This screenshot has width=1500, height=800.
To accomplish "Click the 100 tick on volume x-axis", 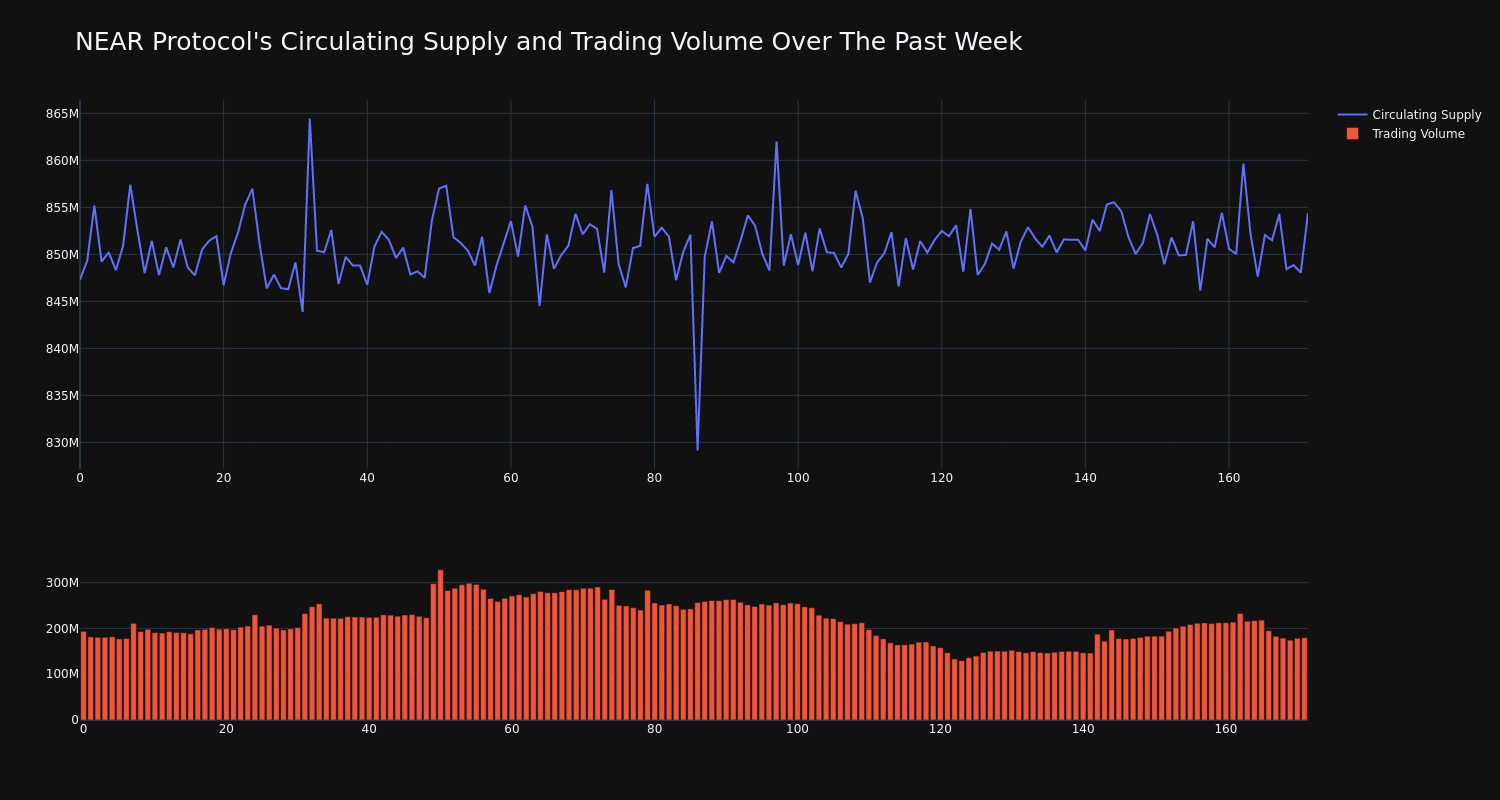I will (x=797, y=730).
